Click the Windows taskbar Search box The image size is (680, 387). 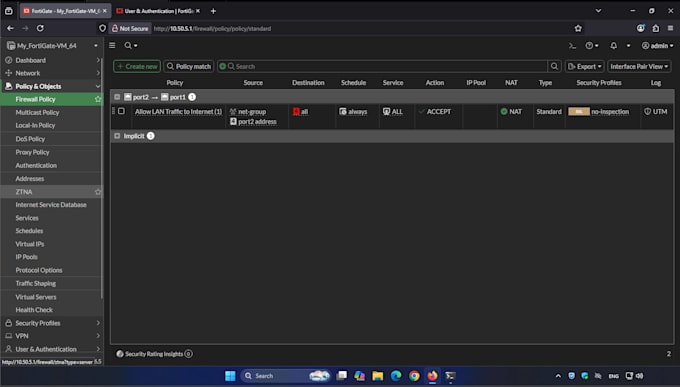tap(285, 376)
